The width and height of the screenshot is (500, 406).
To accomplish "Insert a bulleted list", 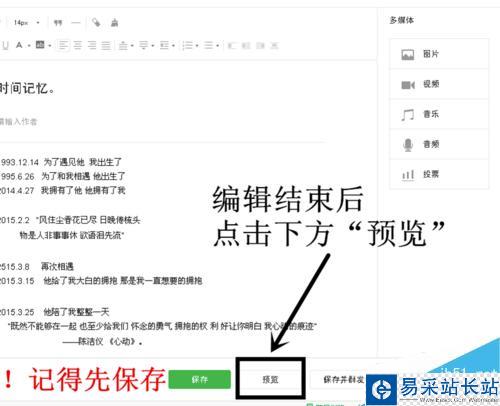I will [208, 45].
